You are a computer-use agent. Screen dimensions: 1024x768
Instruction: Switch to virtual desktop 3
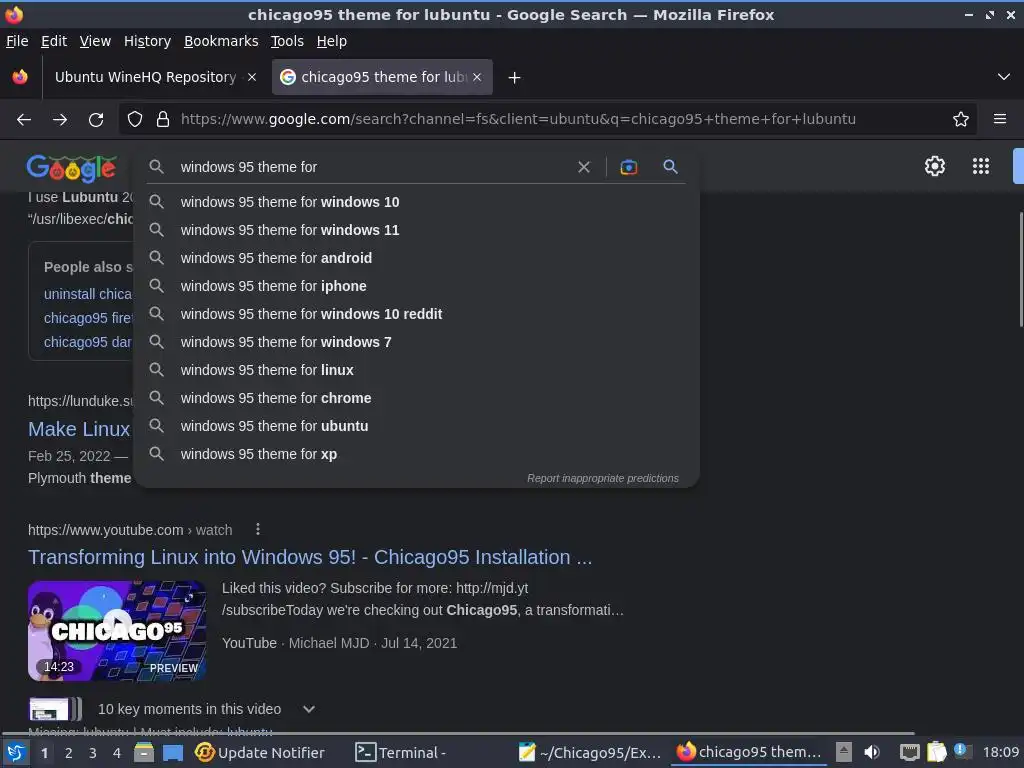[93, 753]
